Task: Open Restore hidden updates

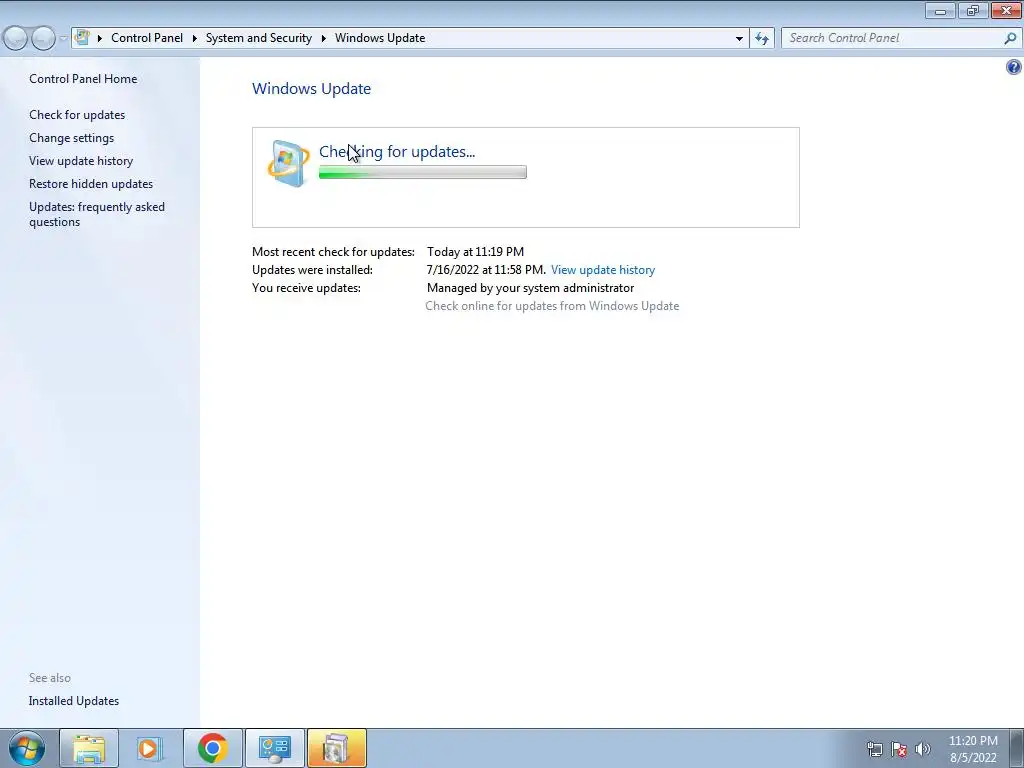Action: point(91,184)
